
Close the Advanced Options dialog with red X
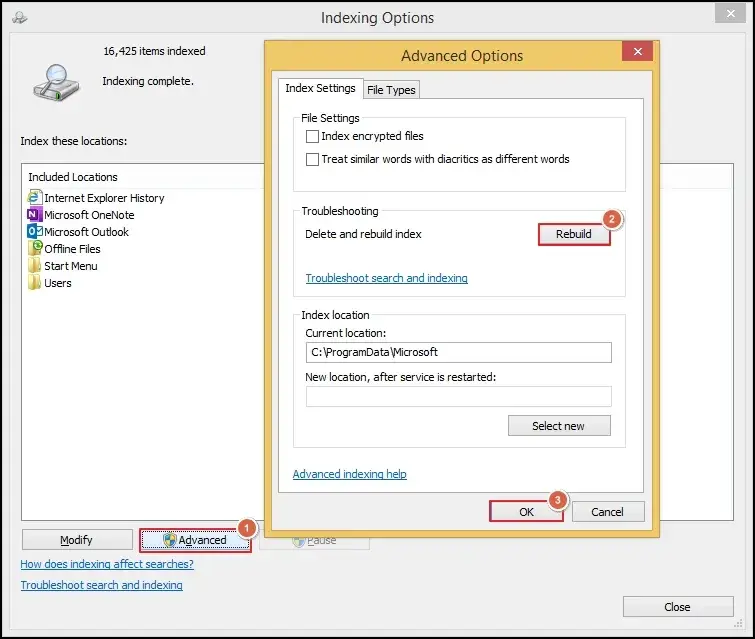coord(638,51)
